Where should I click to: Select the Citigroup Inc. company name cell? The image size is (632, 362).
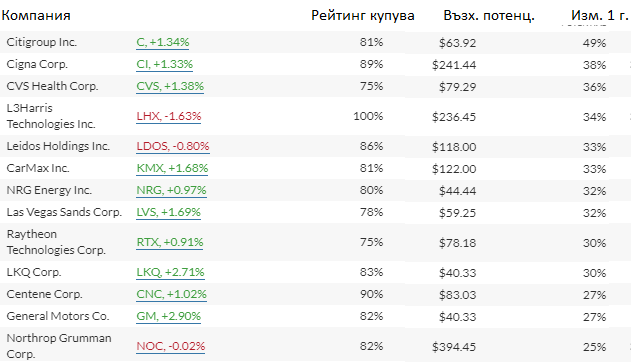click(42, 42)
